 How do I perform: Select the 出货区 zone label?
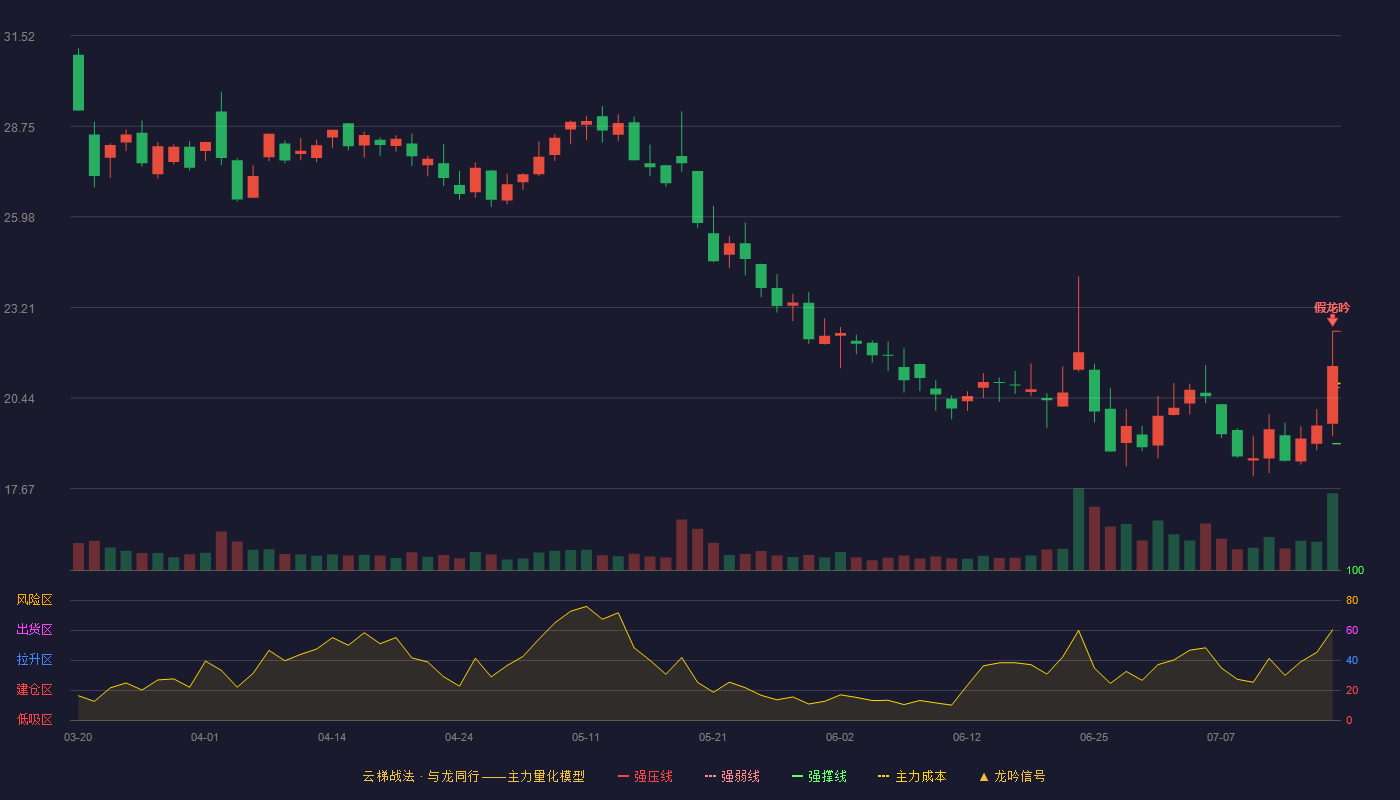click(34, 630)
